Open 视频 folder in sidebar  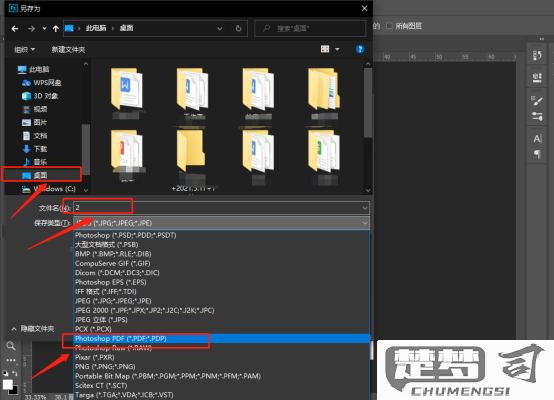(35, 109)
